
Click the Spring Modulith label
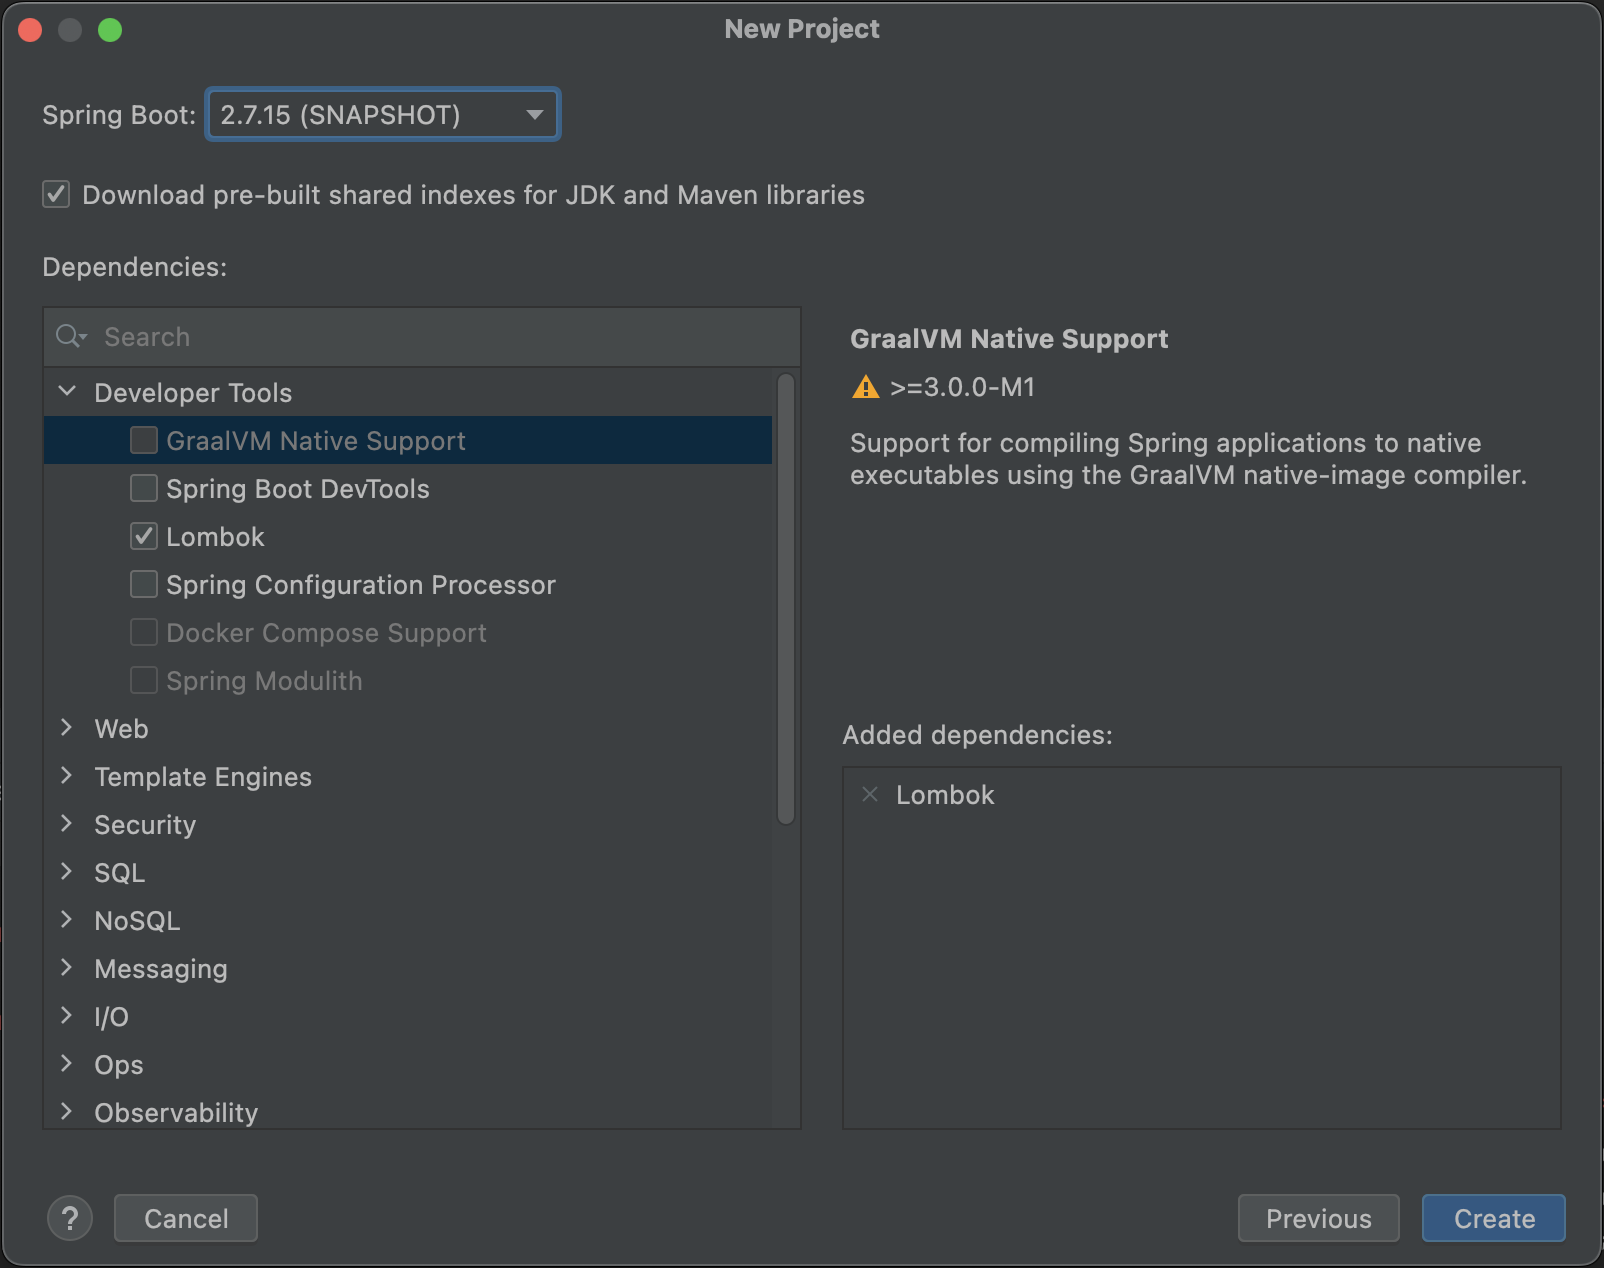tap(264, 681)
